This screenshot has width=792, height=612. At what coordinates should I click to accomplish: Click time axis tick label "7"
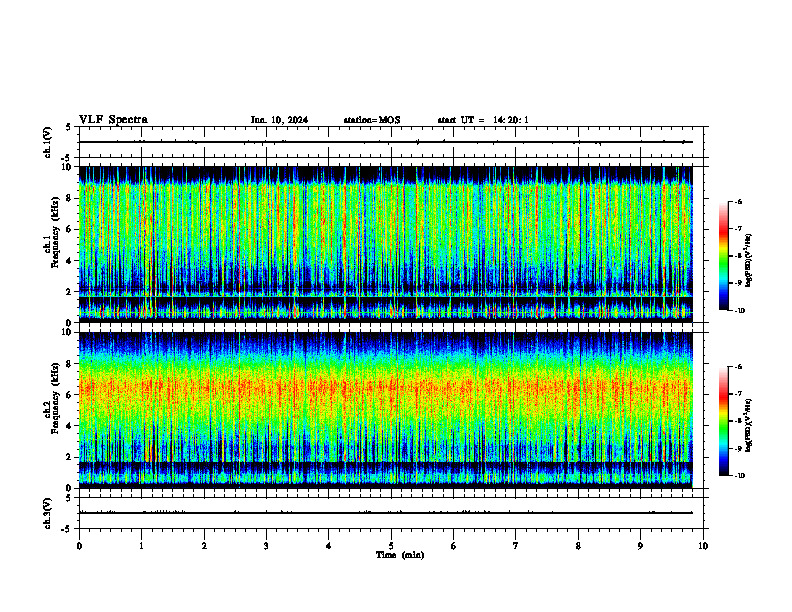pos(516,546)
